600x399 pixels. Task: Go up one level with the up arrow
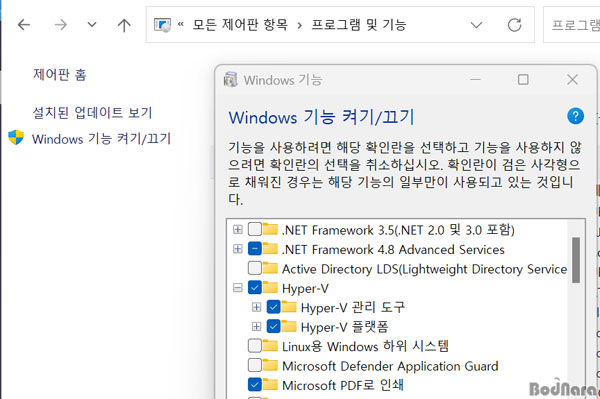point(124,25)
